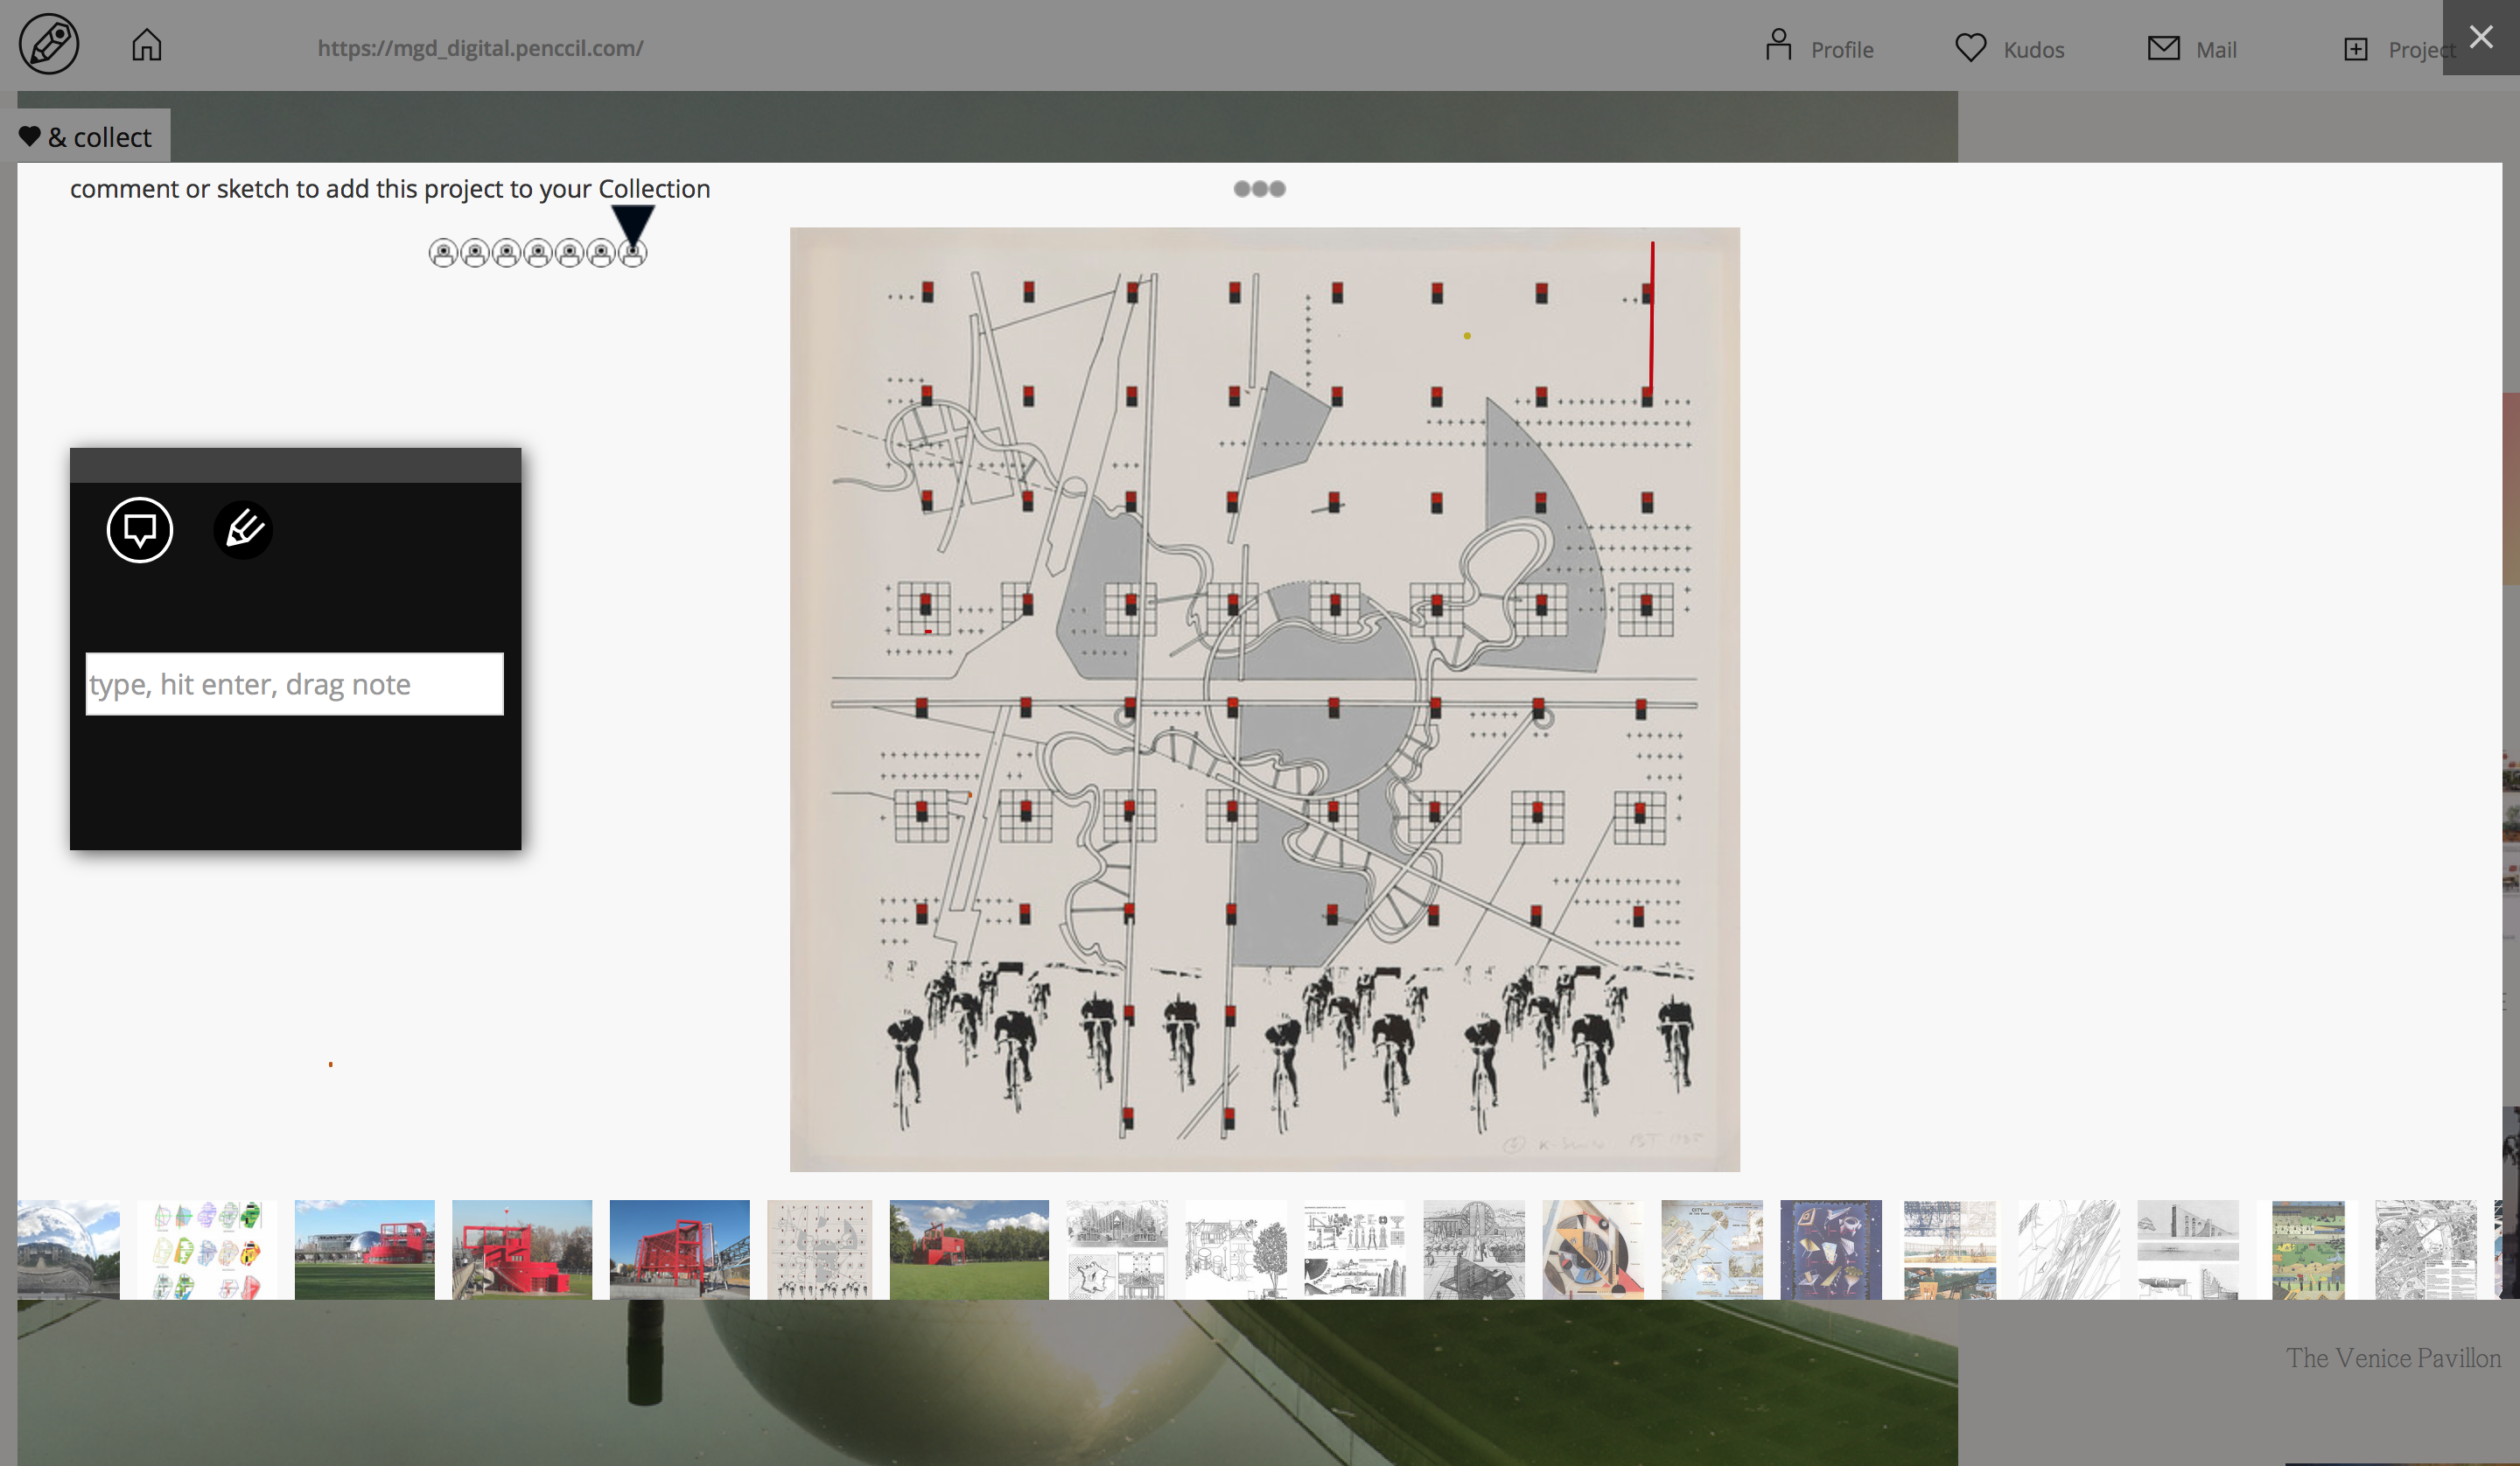The width and height of the screenshot is (2520, 1466).
Task: Open the mirrored sphere thumbnail
Action: [69, 1250]
